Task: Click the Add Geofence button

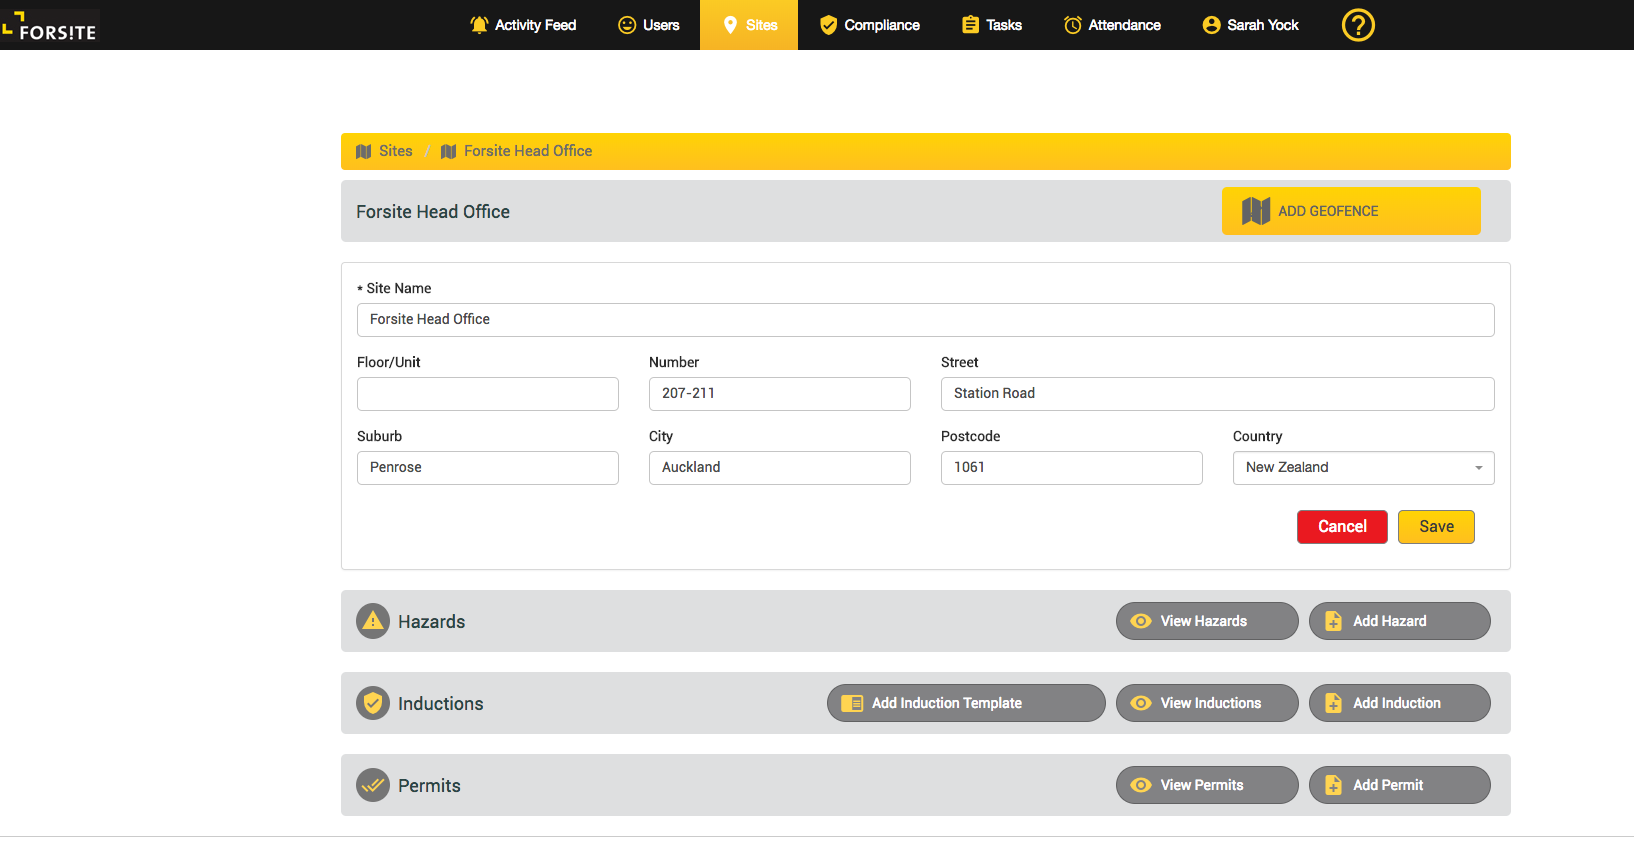Action: click(x=1351, y=211)
